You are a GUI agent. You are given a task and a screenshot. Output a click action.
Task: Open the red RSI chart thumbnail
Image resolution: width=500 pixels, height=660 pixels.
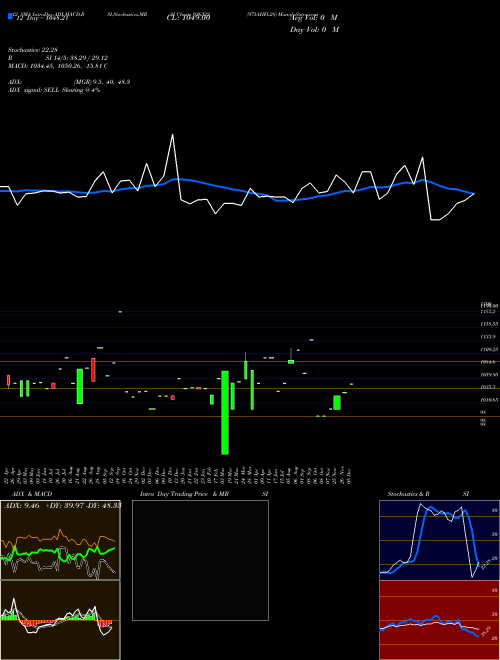pyautogui.click(x=439, y=620)
